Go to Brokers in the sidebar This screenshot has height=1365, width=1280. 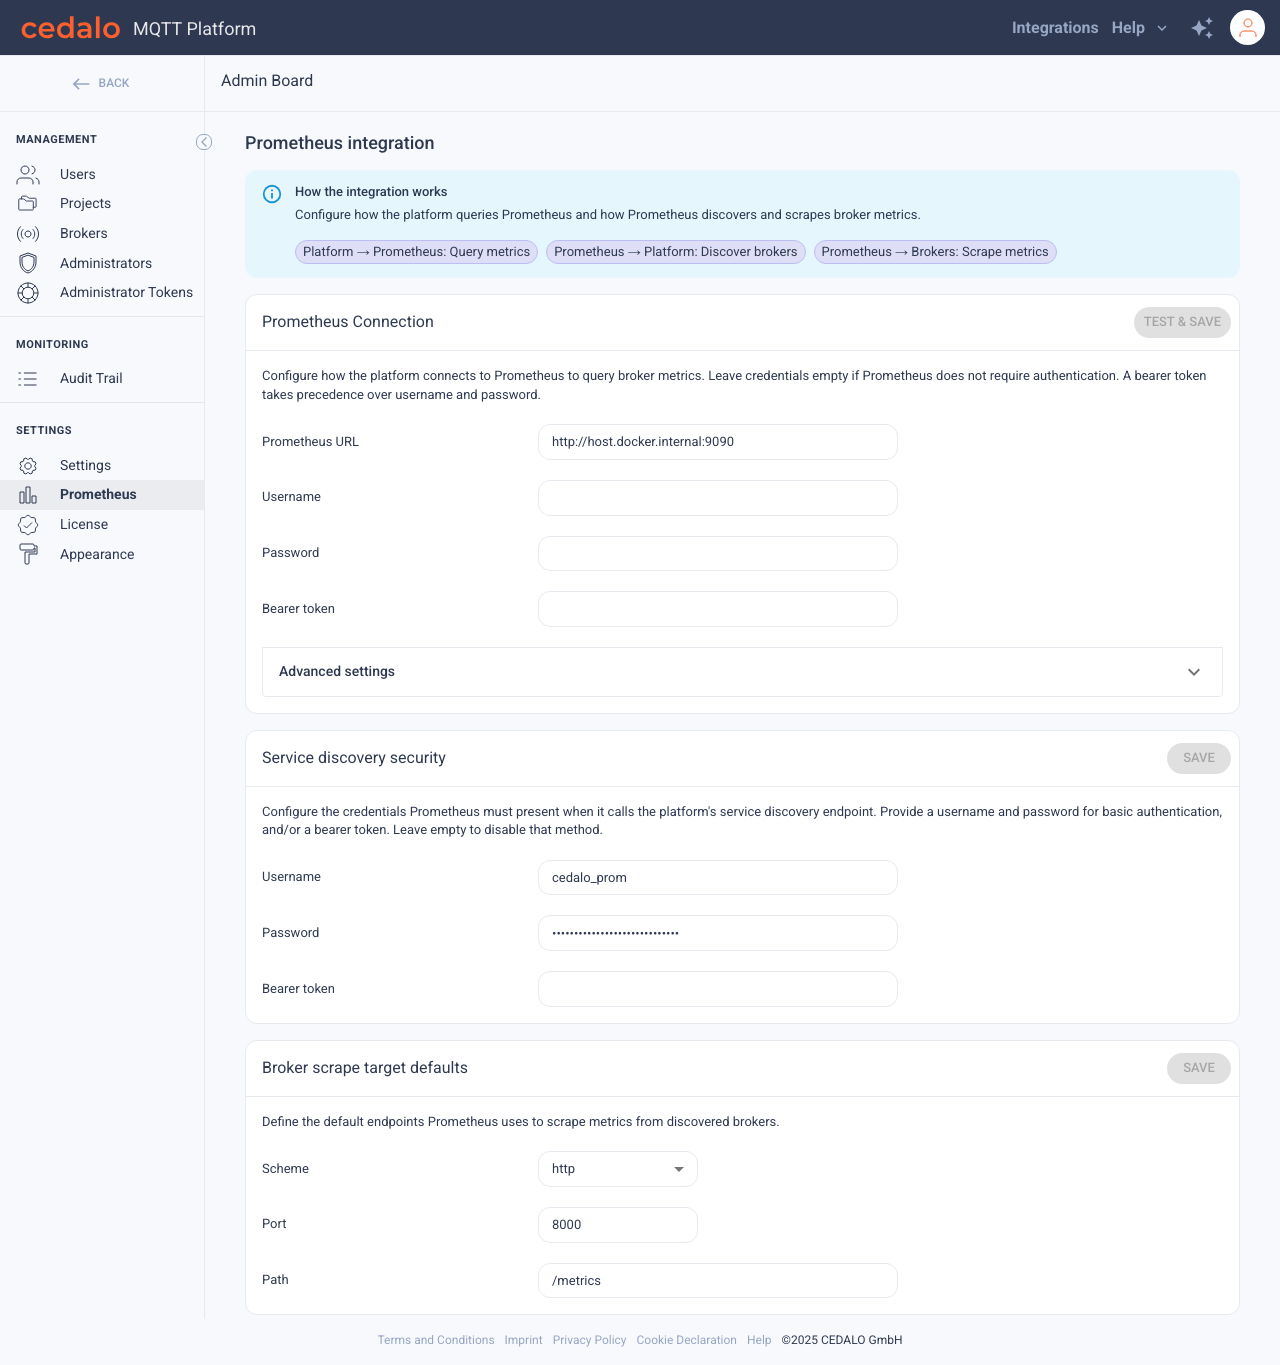click(84, 234)
